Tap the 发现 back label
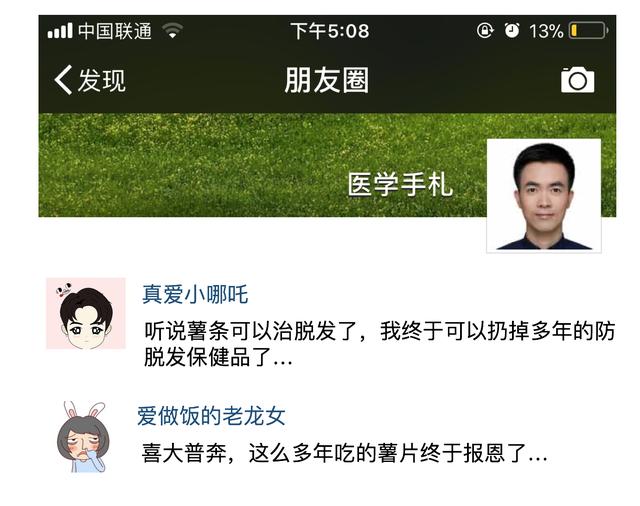The image size is (640, 506). tap(102, 80)
